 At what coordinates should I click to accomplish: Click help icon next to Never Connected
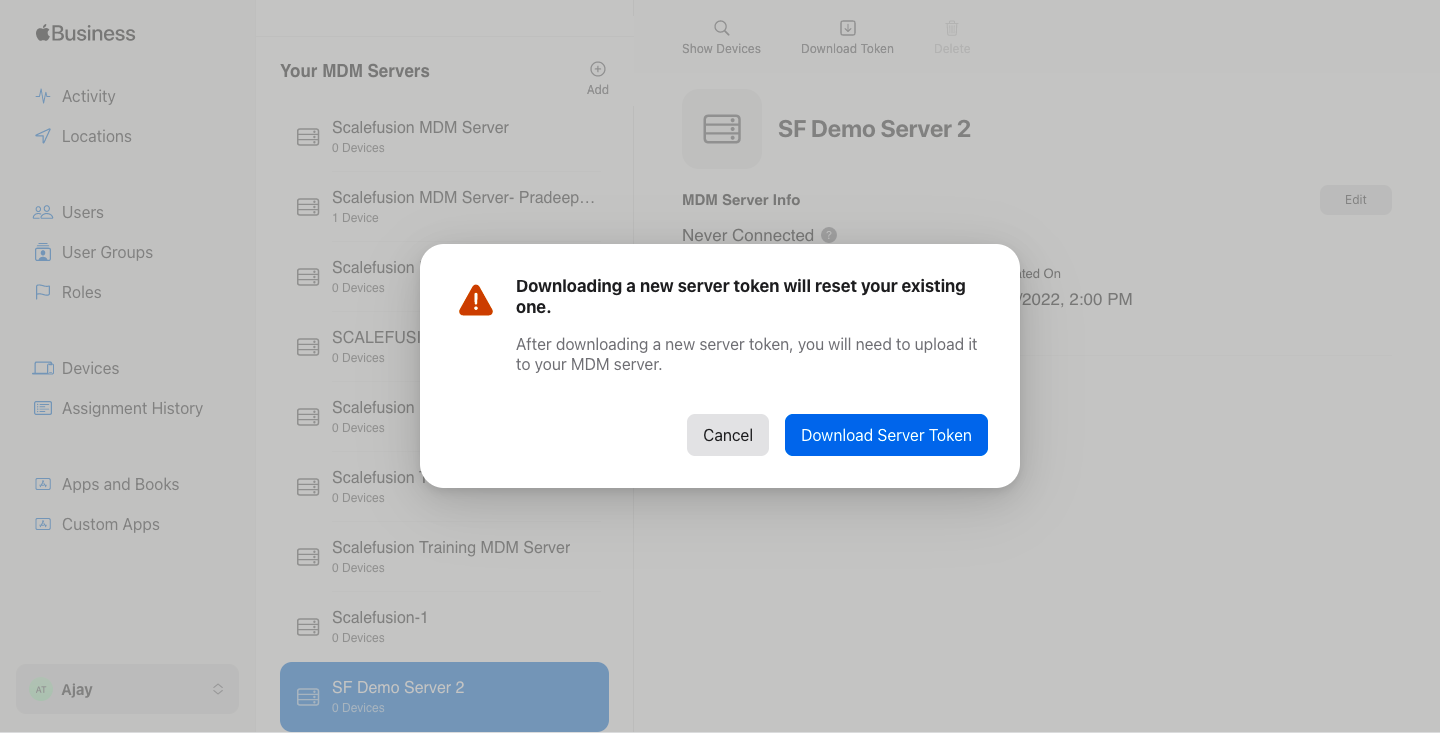tap(829, 235)
